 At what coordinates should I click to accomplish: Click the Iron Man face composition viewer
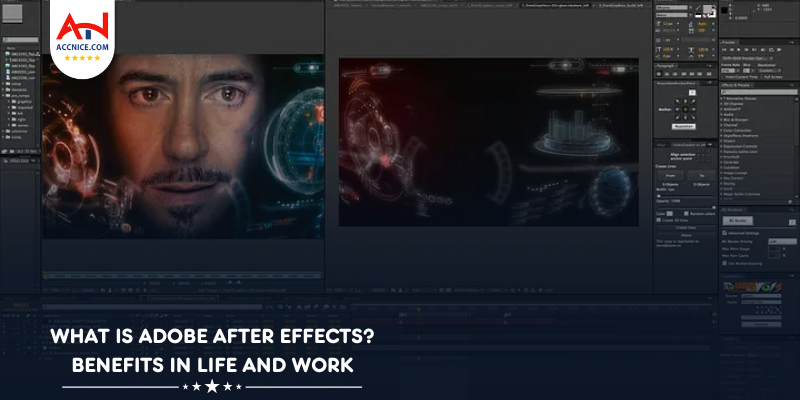[x=183, y=146]
